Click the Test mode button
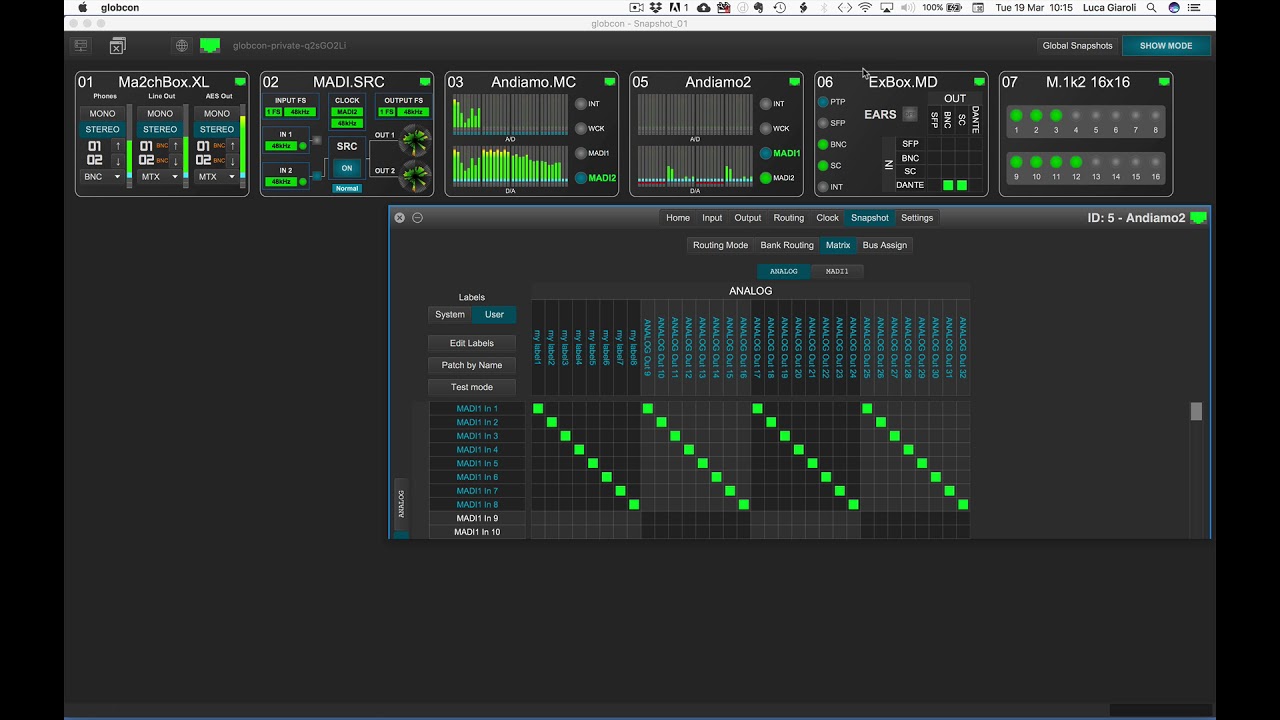This screenshot has width=1280, height=720. [472, 387]
